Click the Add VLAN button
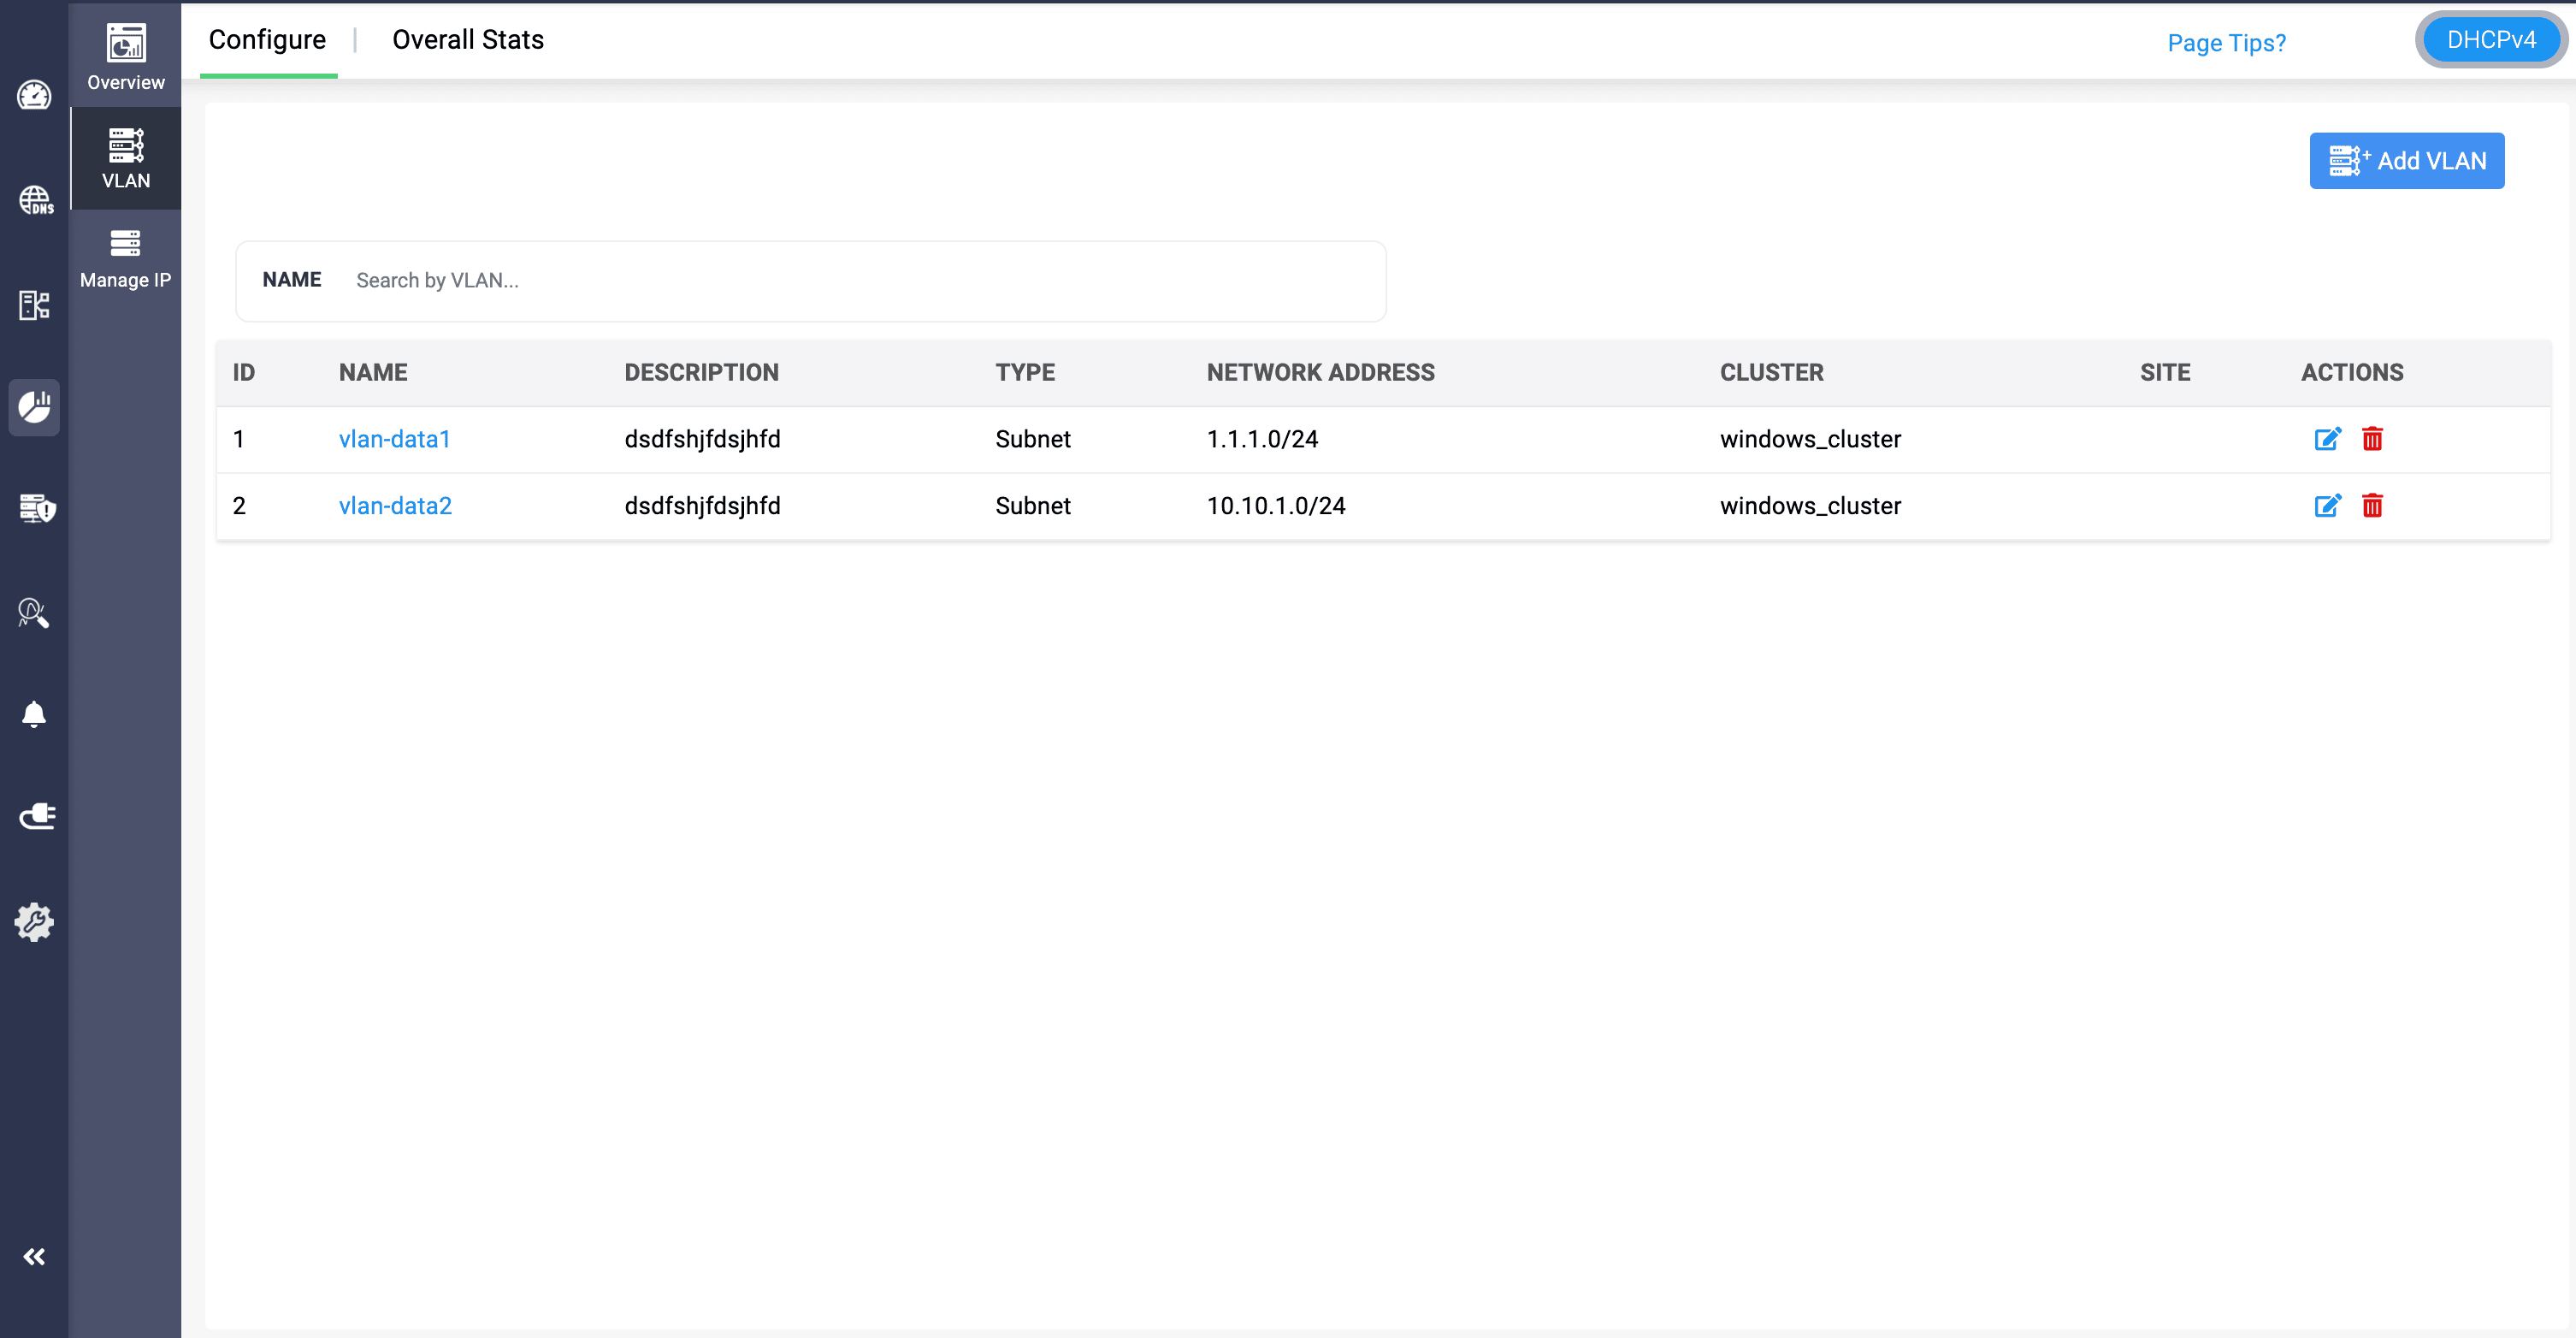The height and width of the screenshot is (1338, 2576). [x=2406, y=161]
